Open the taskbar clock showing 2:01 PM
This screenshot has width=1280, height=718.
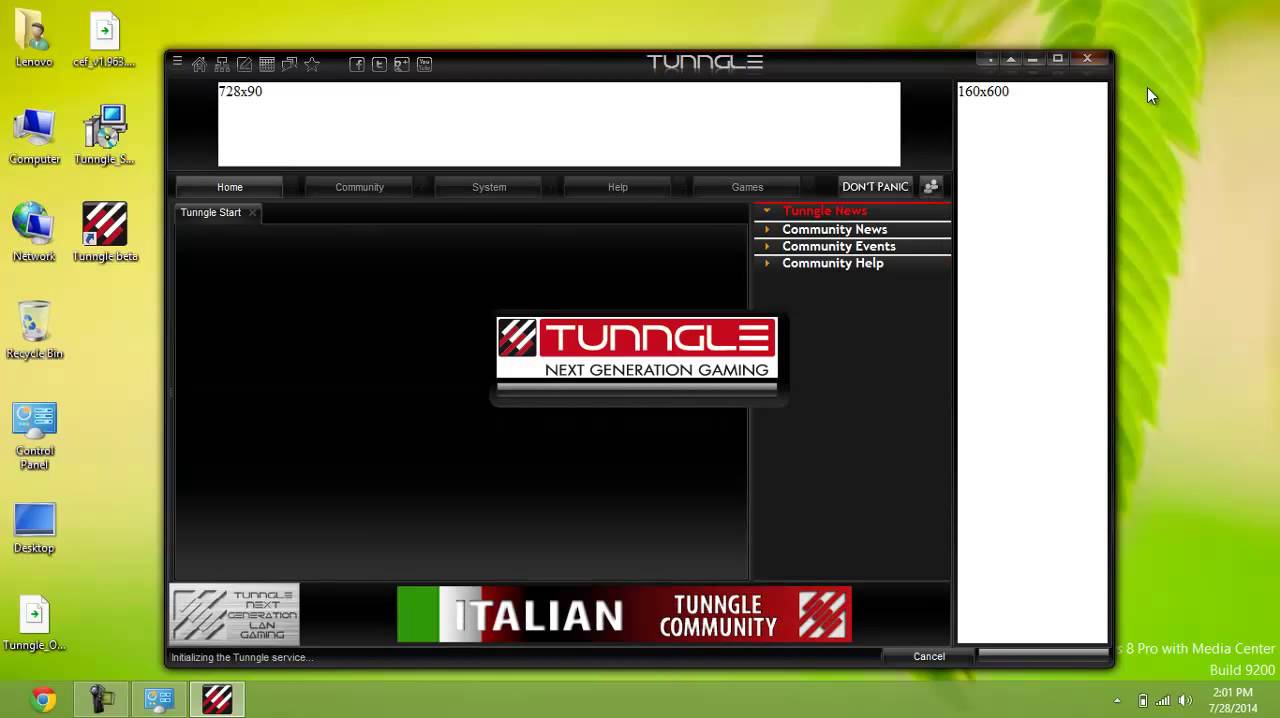coord(1232,700)
